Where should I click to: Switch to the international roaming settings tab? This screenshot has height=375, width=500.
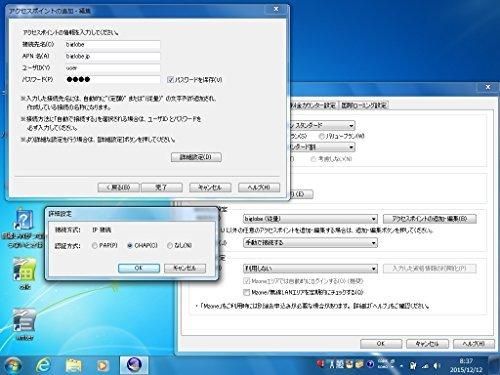(x=364, y=105)
